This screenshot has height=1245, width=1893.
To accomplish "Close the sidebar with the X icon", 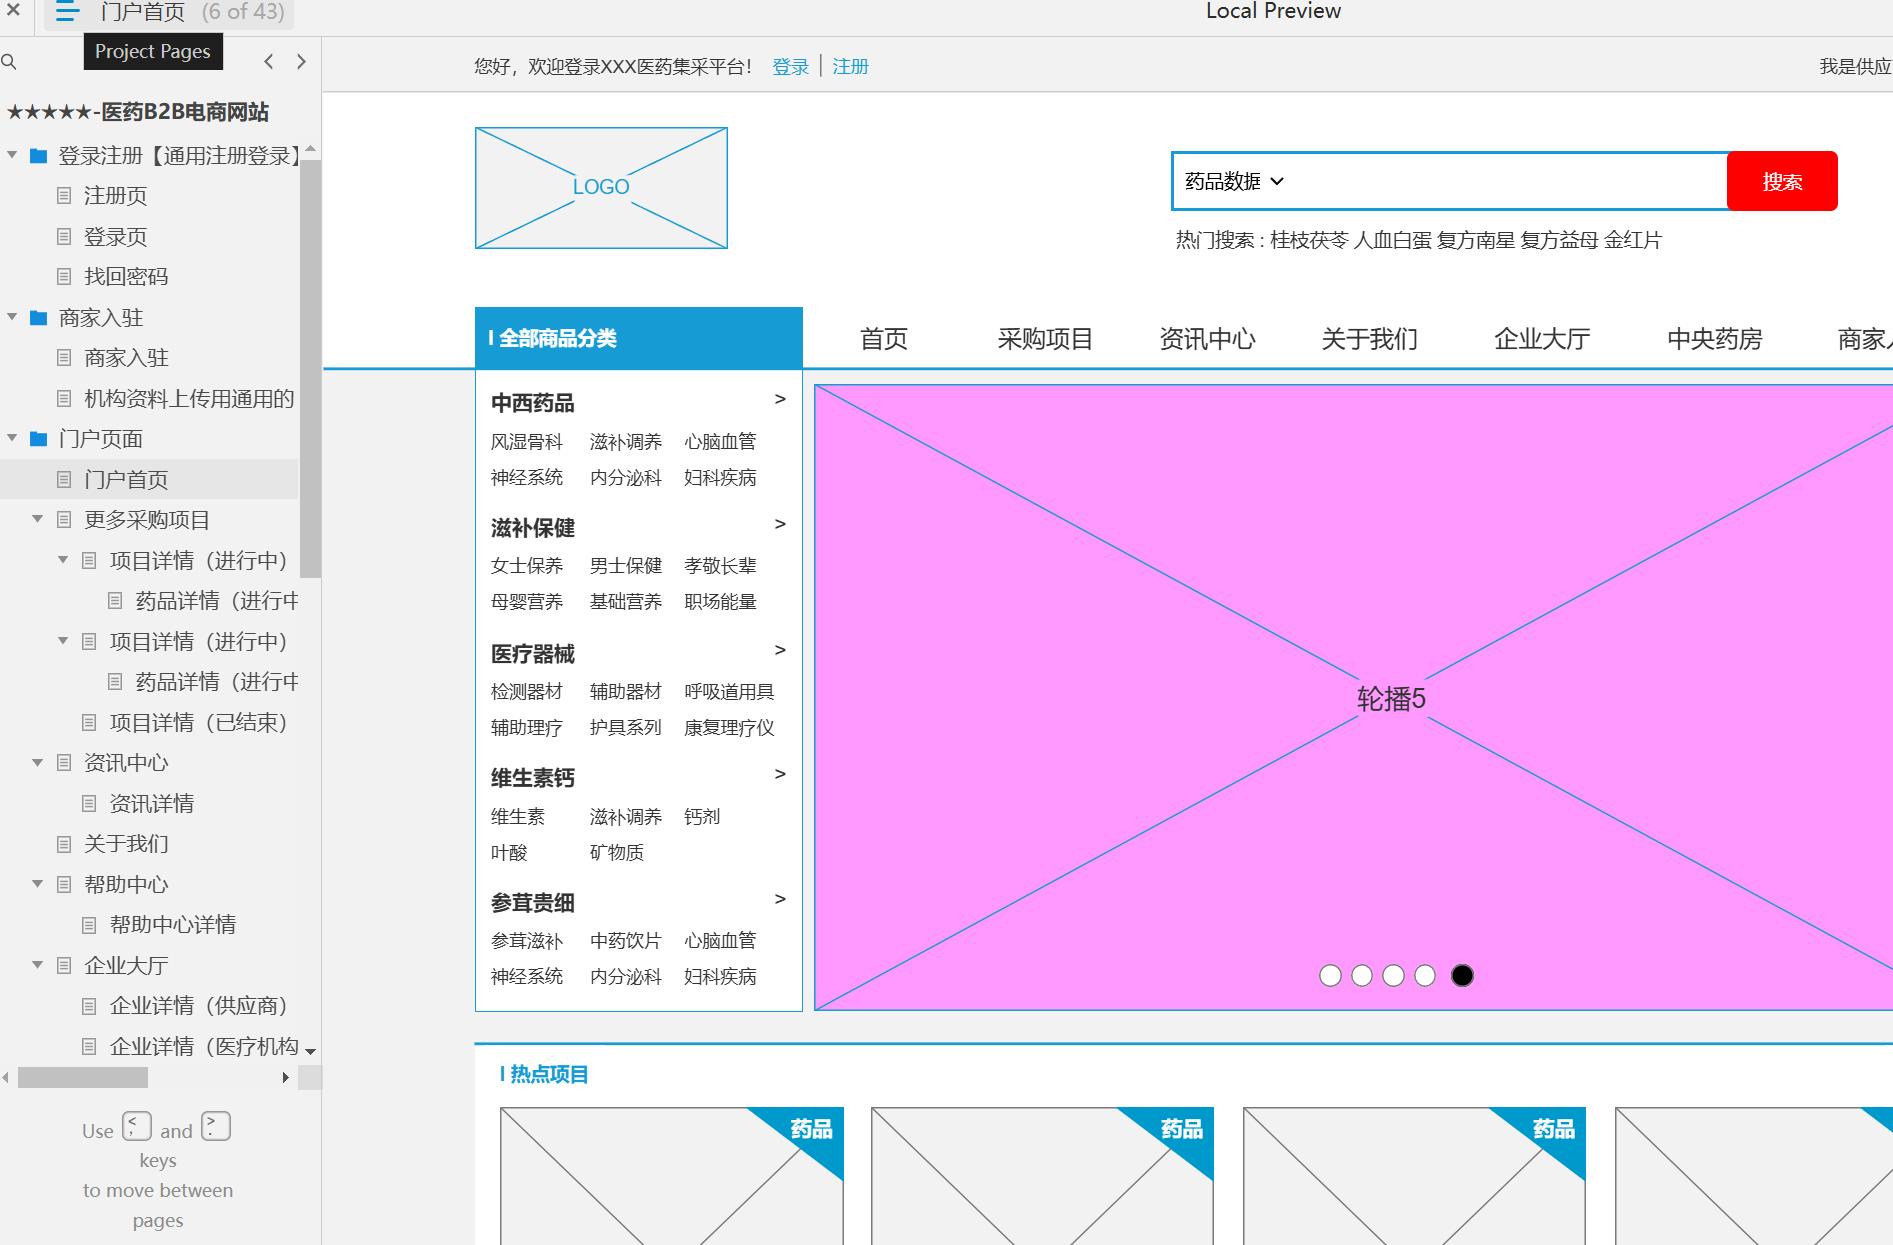I will (x=13, y=10).
